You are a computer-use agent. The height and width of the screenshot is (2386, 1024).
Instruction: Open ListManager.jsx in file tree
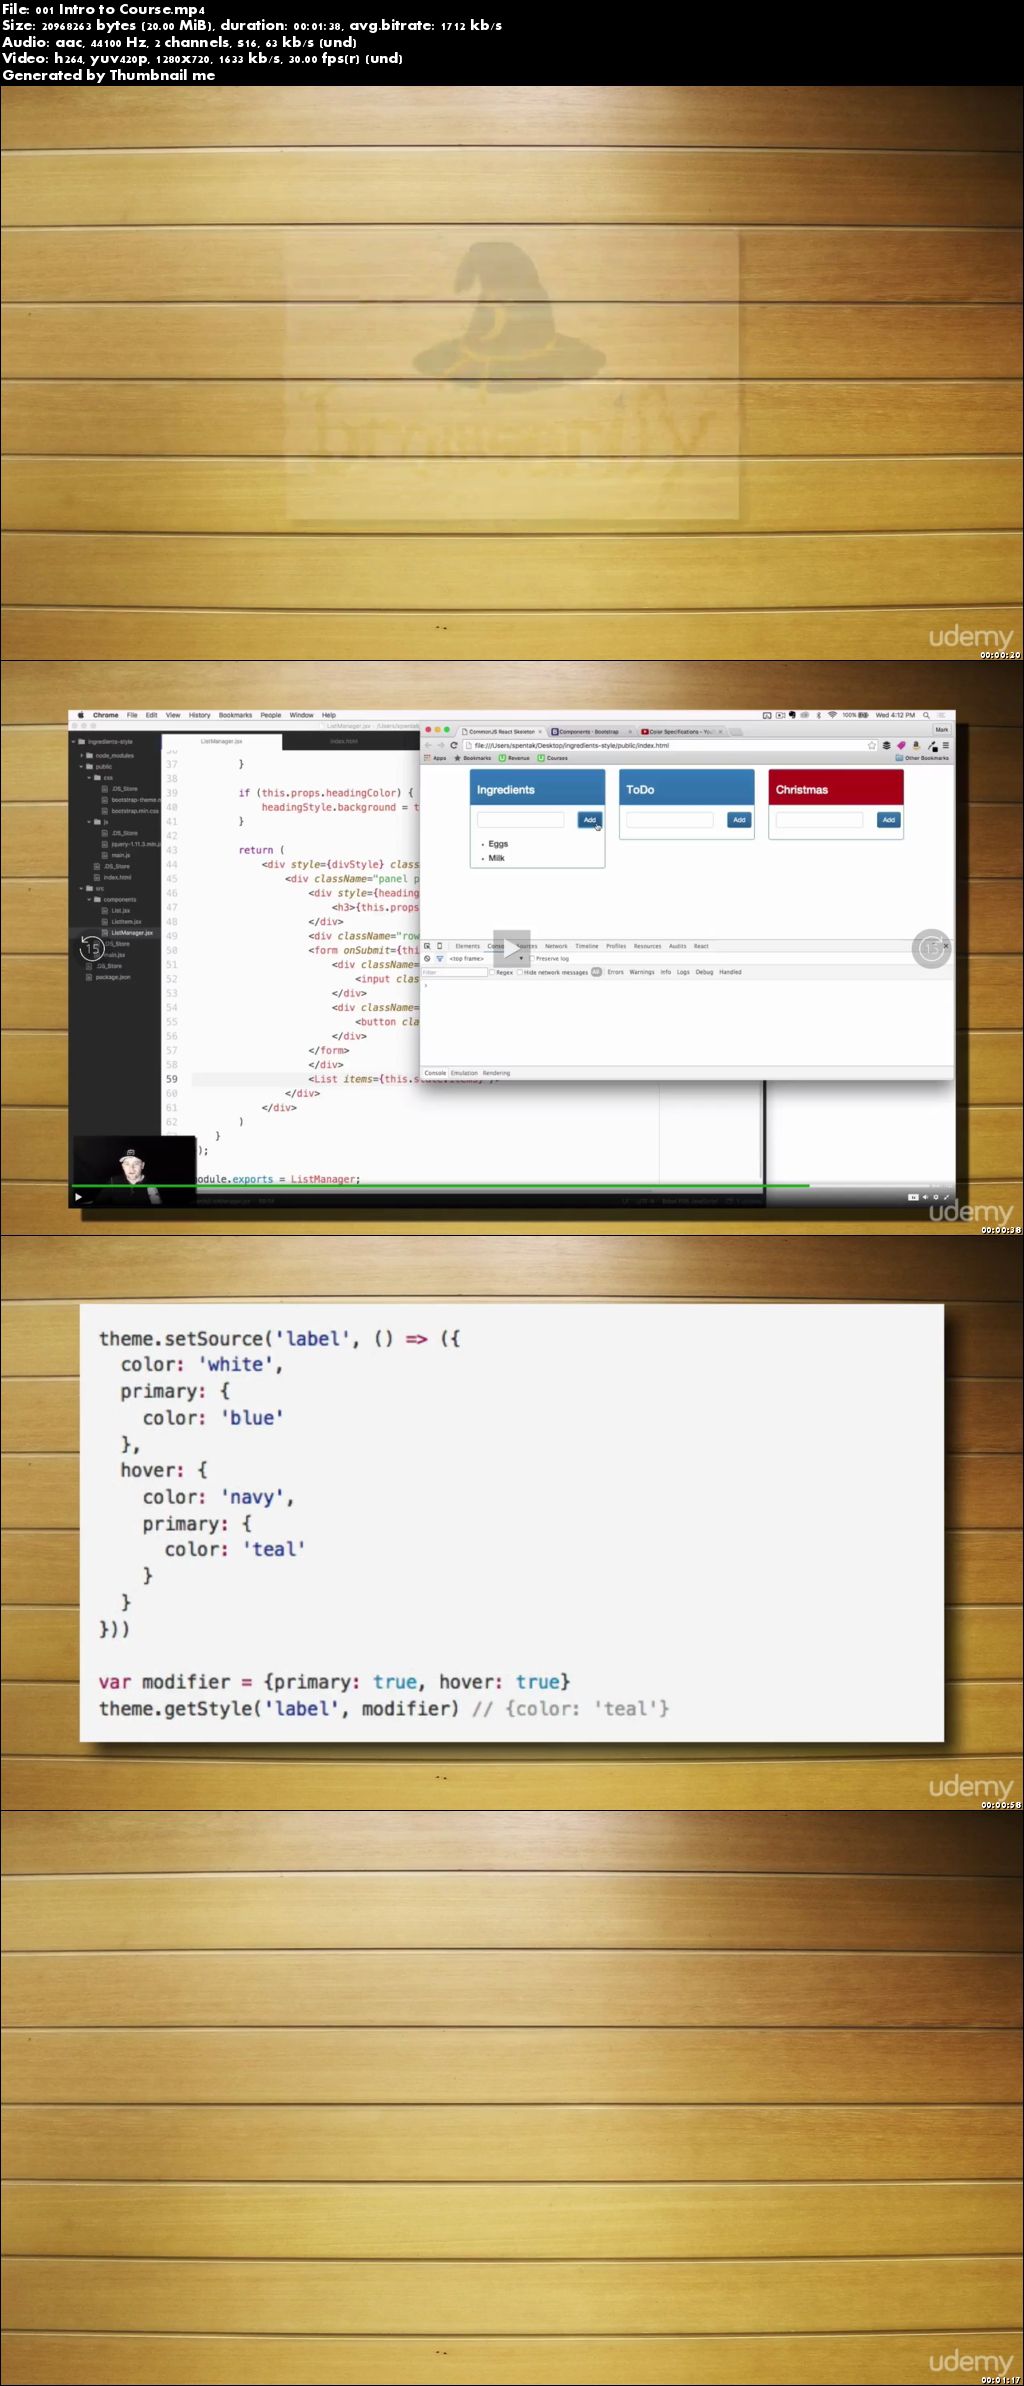coord(127,933)
